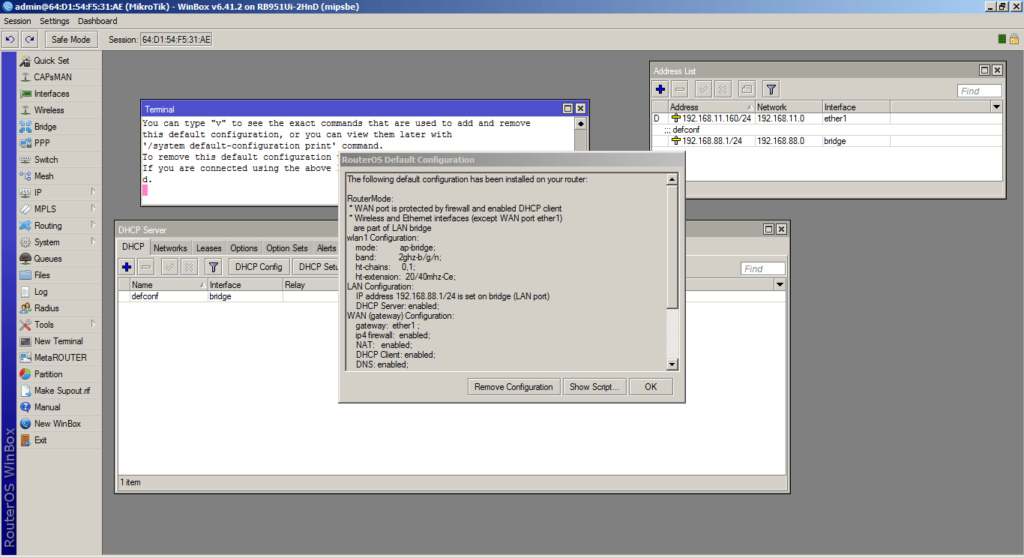Add new entry in Address List
Image resolution: width=1024 pixels, height=558 pixels.
[660, 90]
